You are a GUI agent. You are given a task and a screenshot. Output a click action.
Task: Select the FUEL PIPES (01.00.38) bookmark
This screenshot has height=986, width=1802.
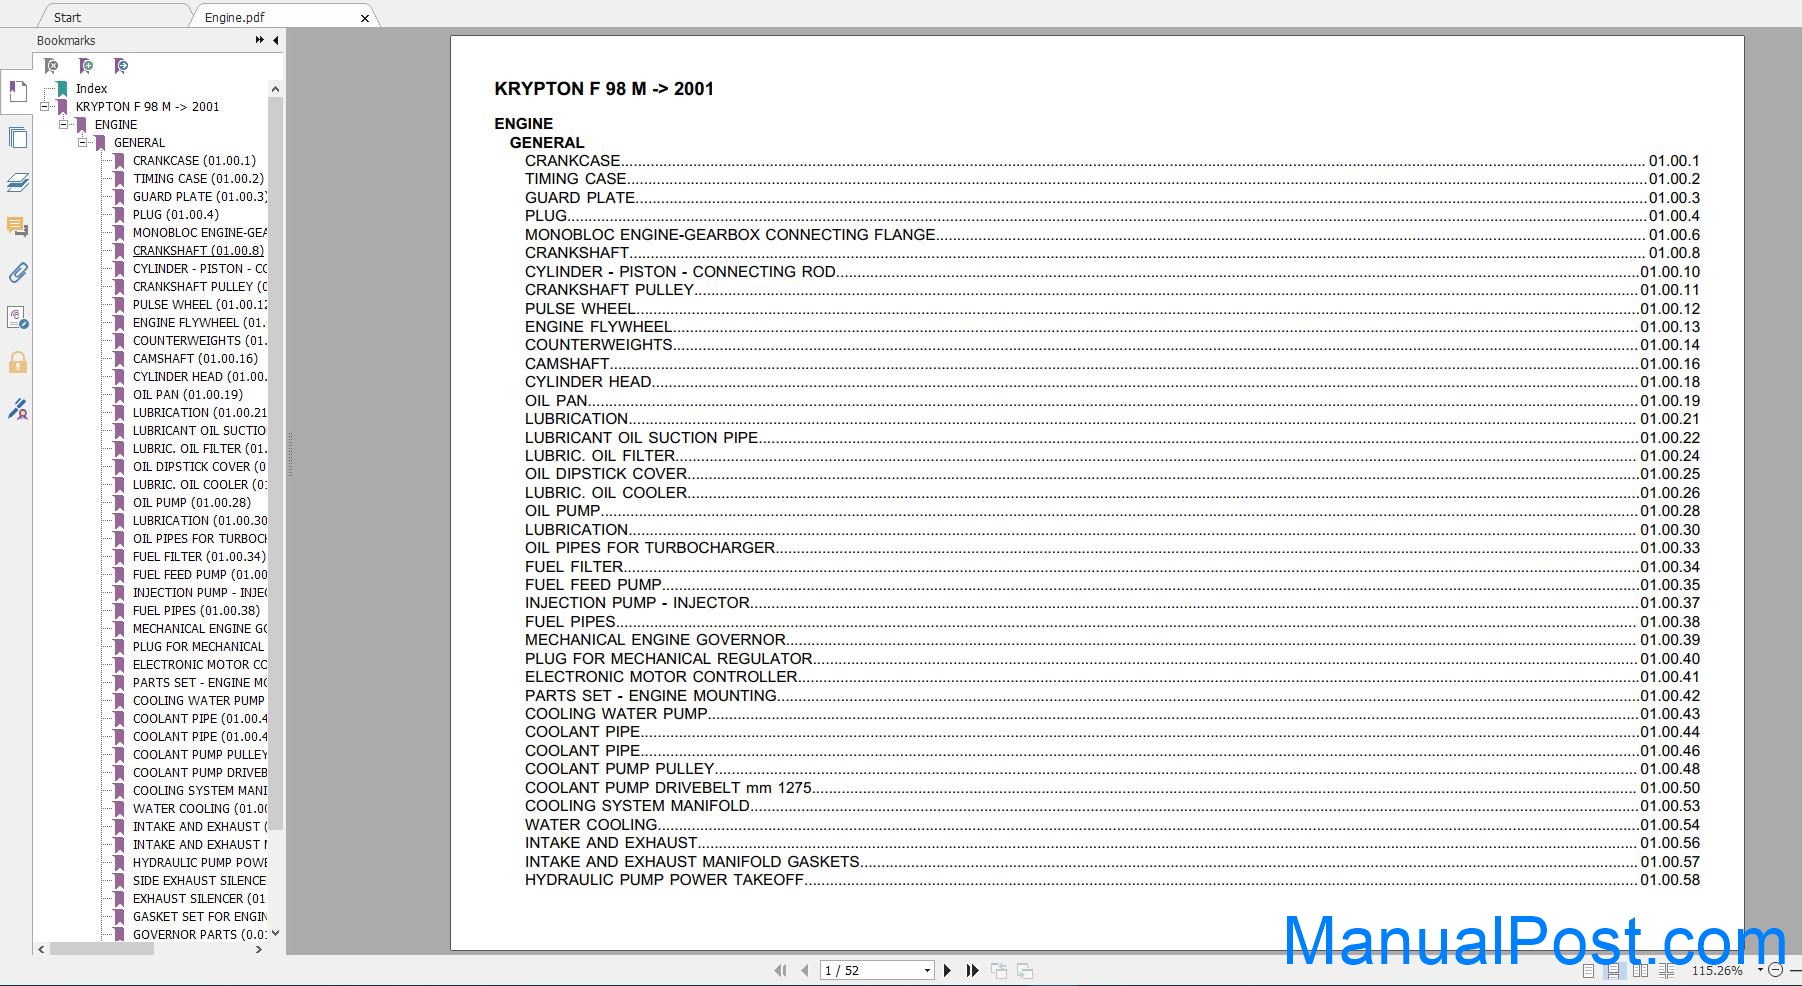click(196, 610)
